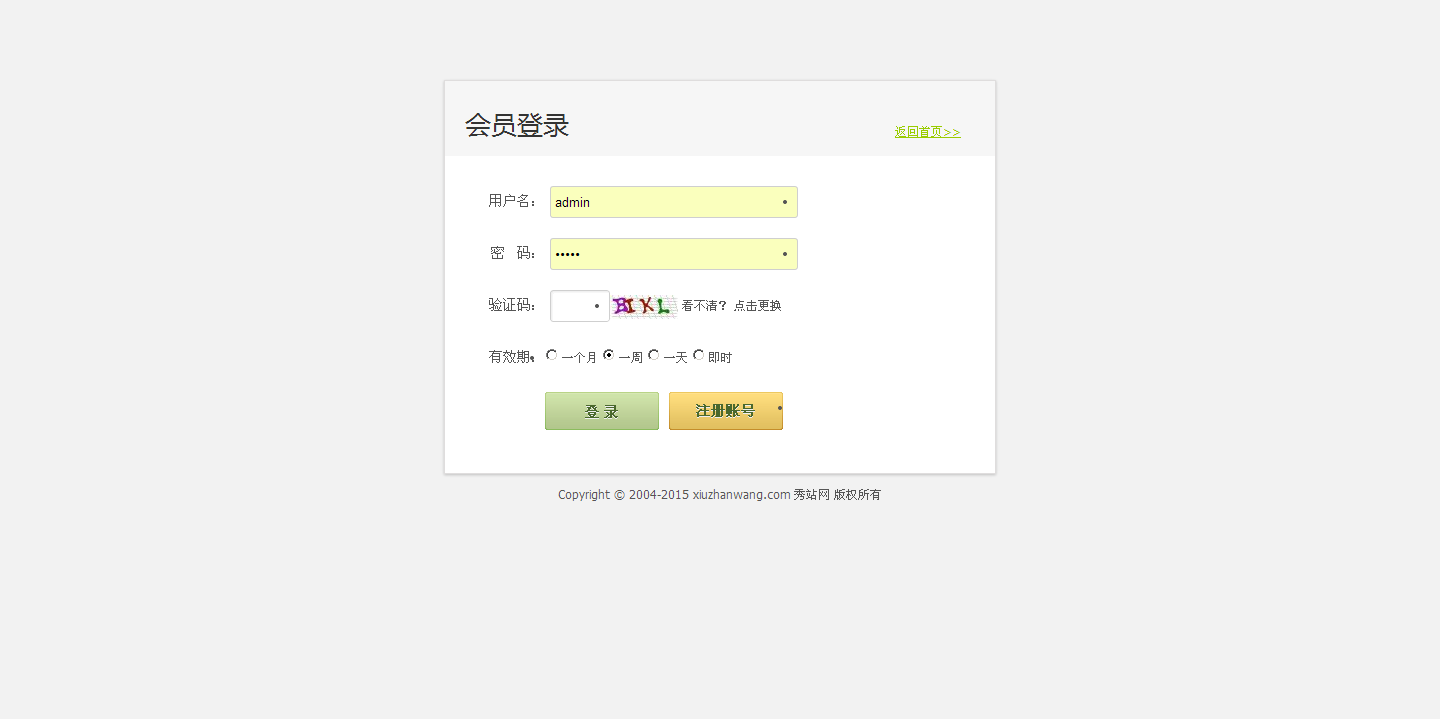Image resolution: width=1440 pixels, height=719 pixels.
Task: Click the 用户名 label
Action: tap(512, 201)
